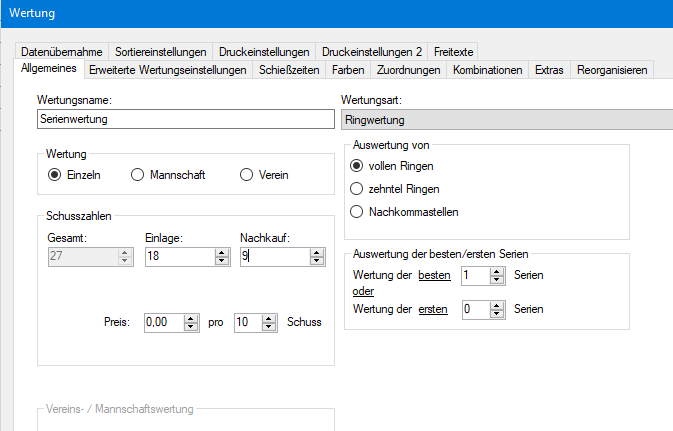Decrease the Einlage shot count
This screenshot has height=431, width=673.
click(x=221, y=261)
